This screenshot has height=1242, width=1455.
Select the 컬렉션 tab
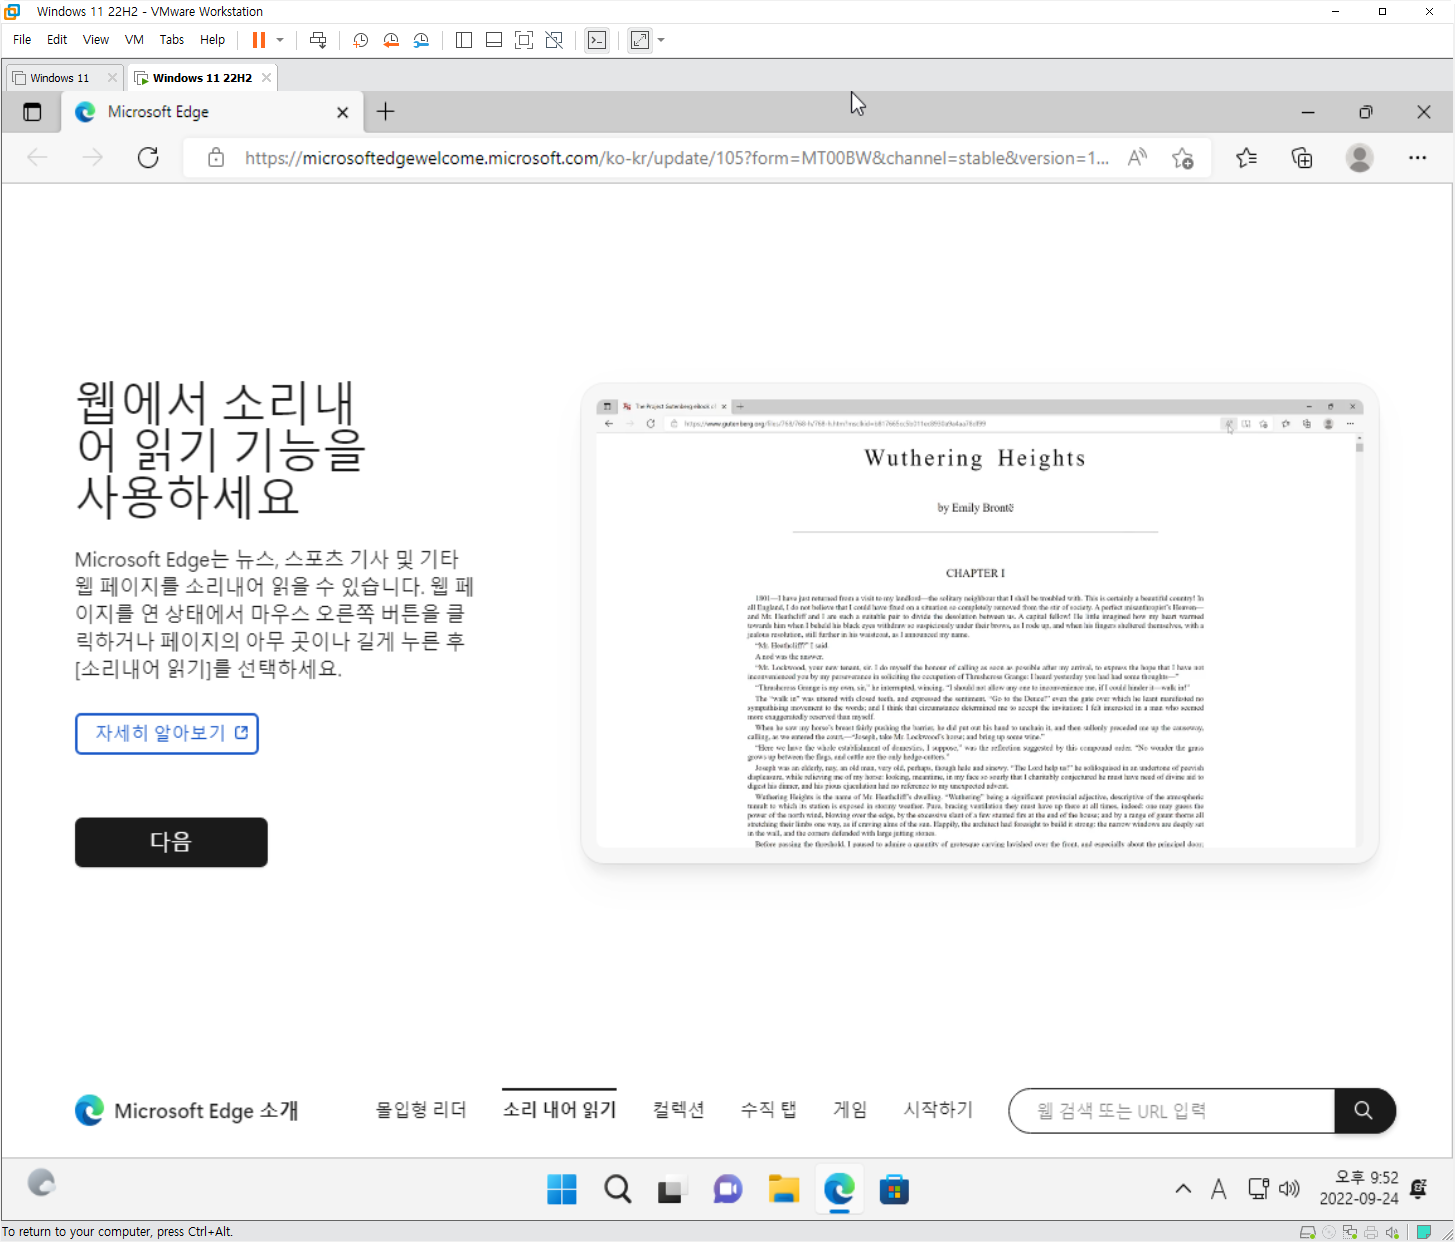[679, 1110]
